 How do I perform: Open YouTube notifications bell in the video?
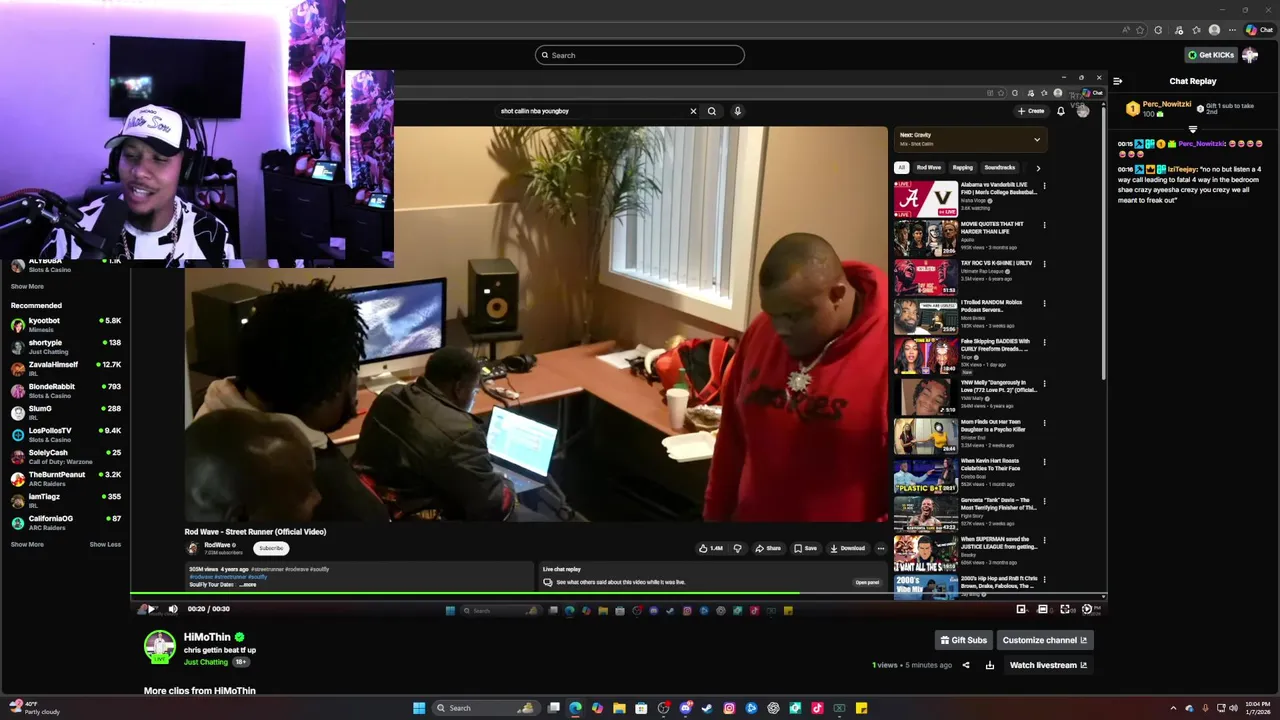click(x=1061, y=111)
